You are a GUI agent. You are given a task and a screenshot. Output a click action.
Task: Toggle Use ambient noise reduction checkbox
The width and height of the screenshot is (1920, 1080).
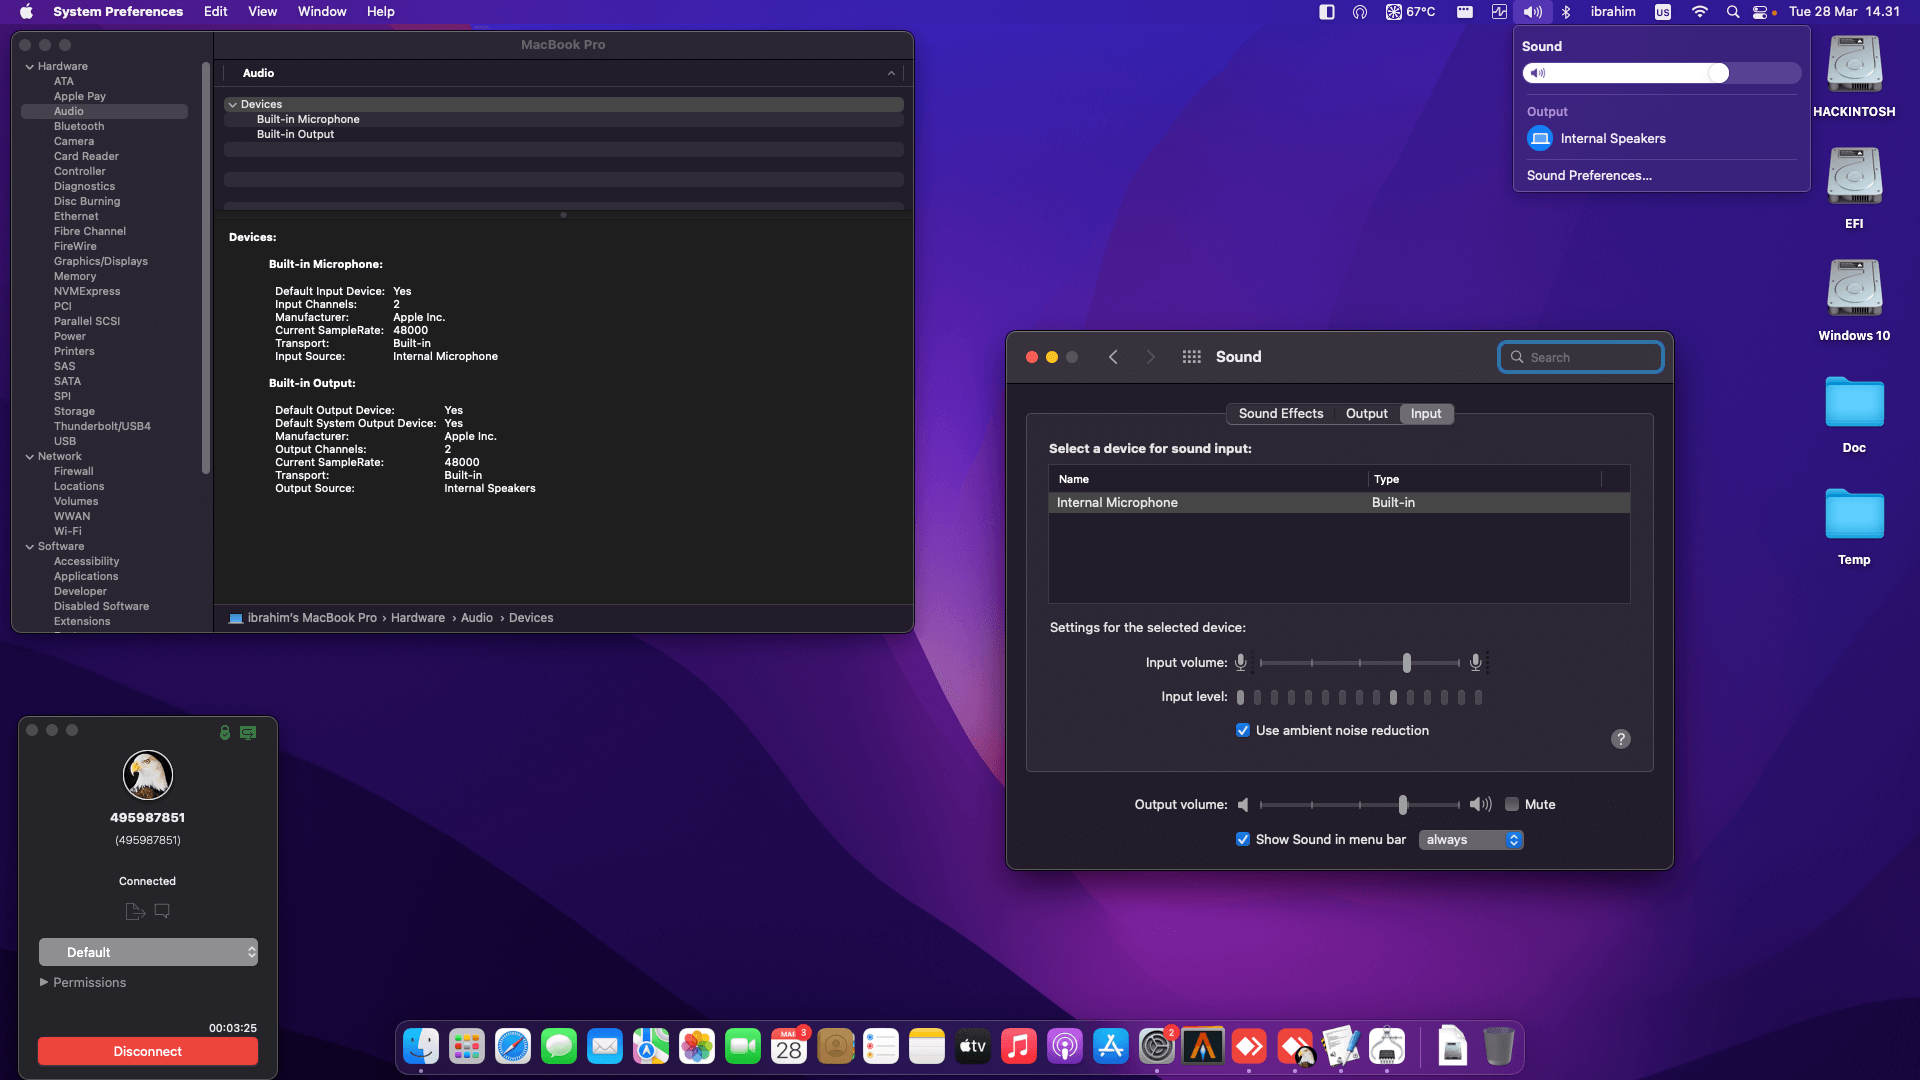[1243, 731]
